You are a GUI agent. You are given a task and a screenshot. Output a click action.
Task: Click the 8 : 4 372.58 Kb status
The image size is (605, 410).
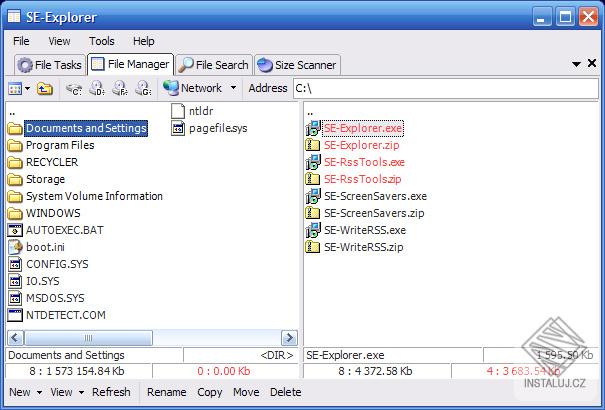point(375,371)
